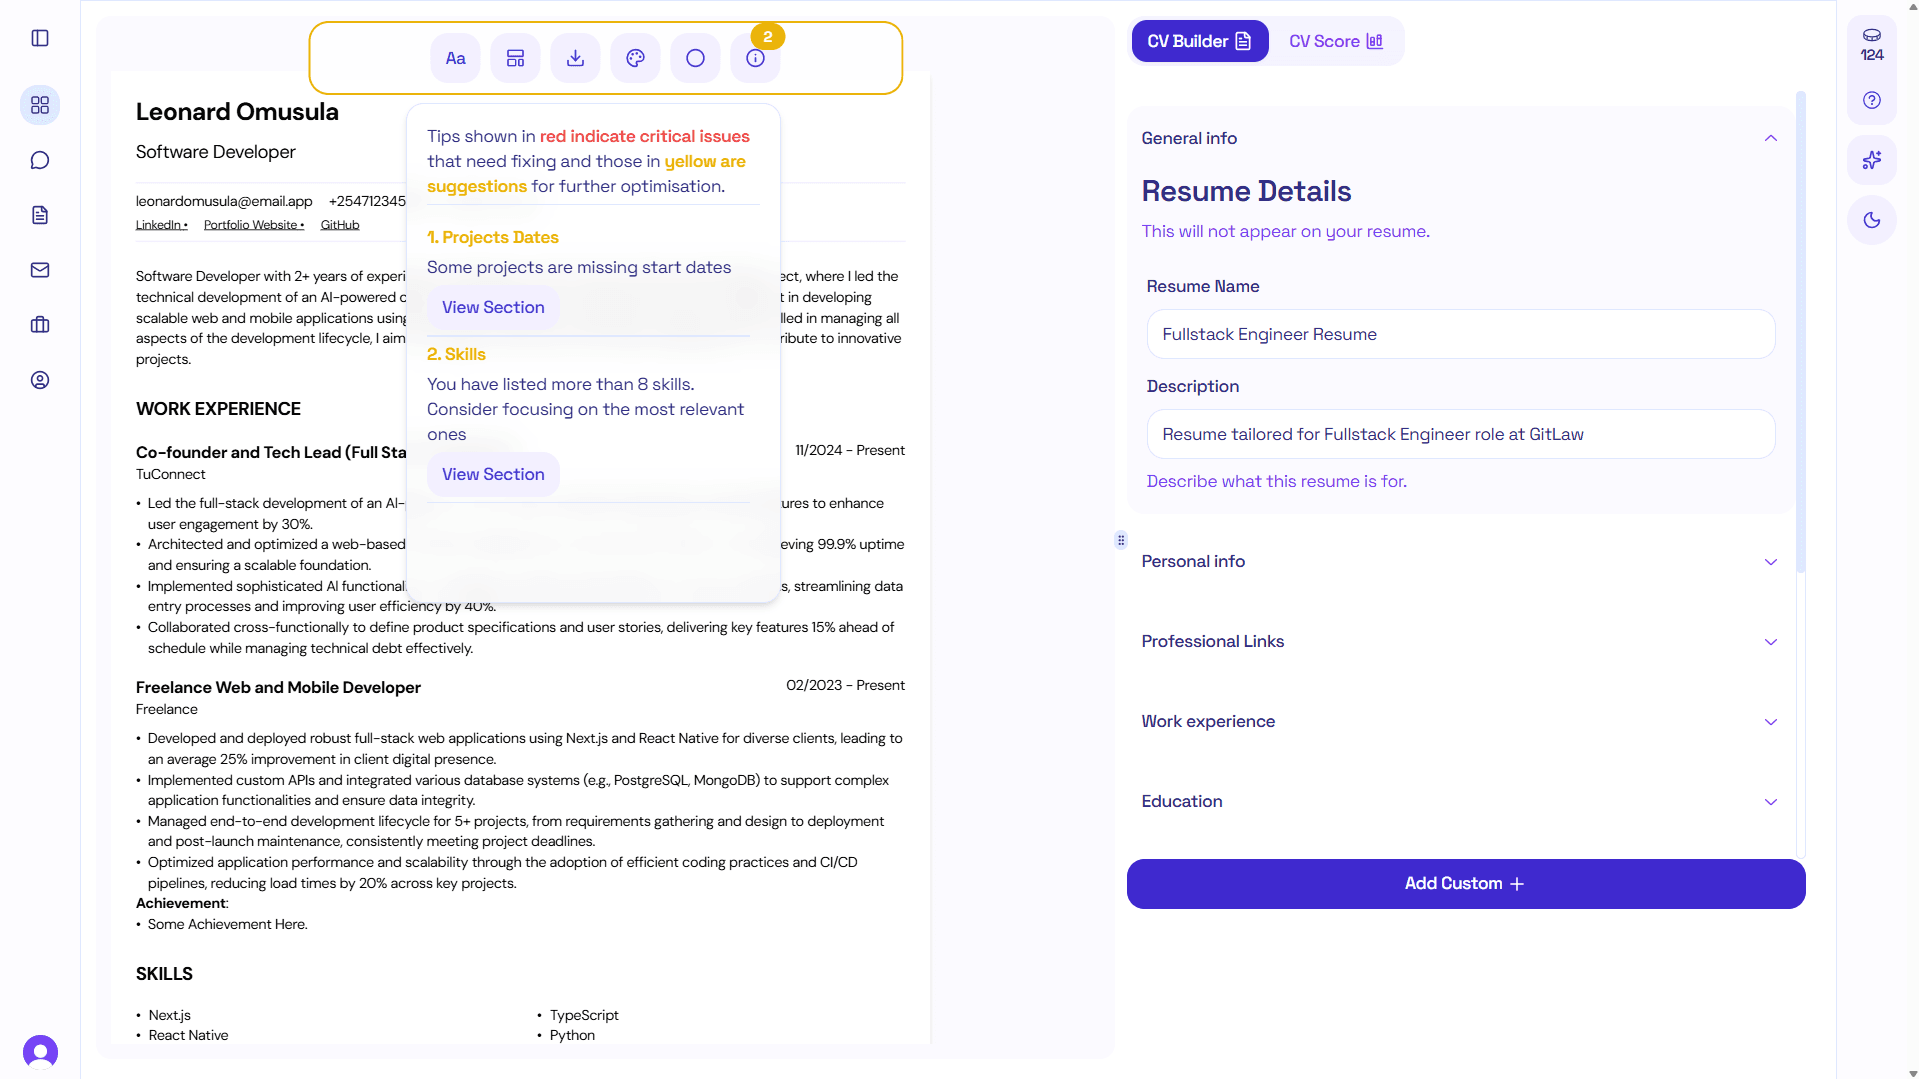The width and height of the screenshot is (1919, 1079).
Task: Toggle dark mode with the moon icon
Action: point(1871,220)
